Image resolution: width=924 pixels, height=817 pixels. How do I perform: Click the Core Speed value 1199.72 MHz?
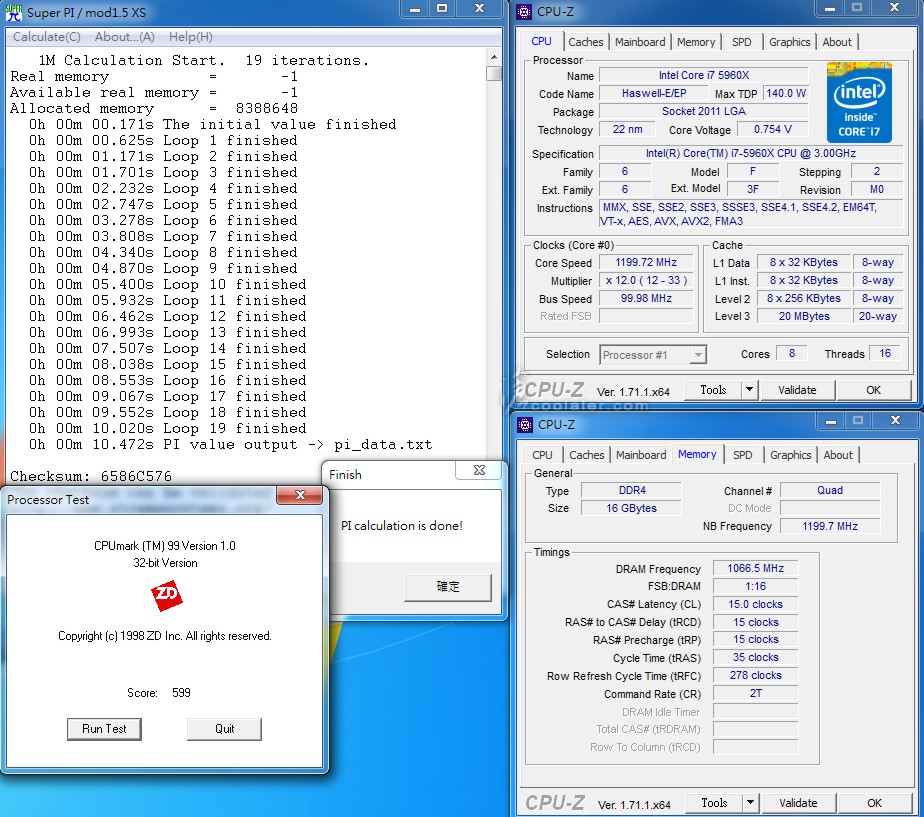tap(646, 262)
